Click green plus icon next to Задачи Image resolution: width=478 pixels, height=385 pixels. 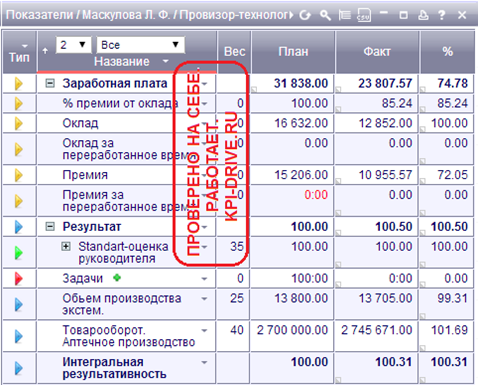pyautogui.click(x=117, y=277)
